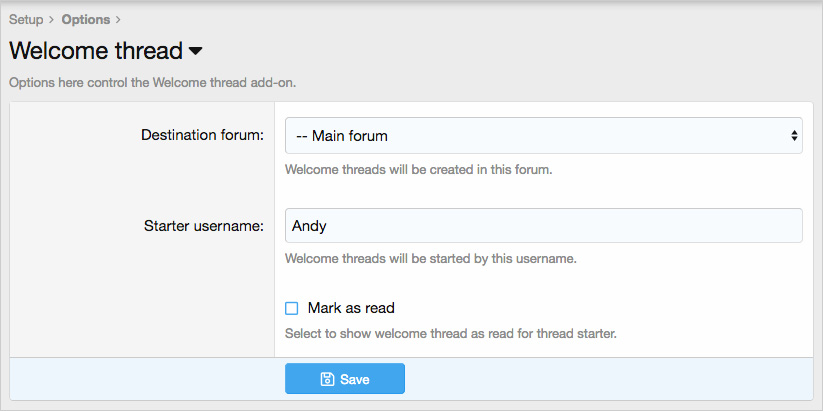This screenshot has width=823, height=411.
Task: Navigate to Options breadcrumb link
Action: tap(86, 19)
